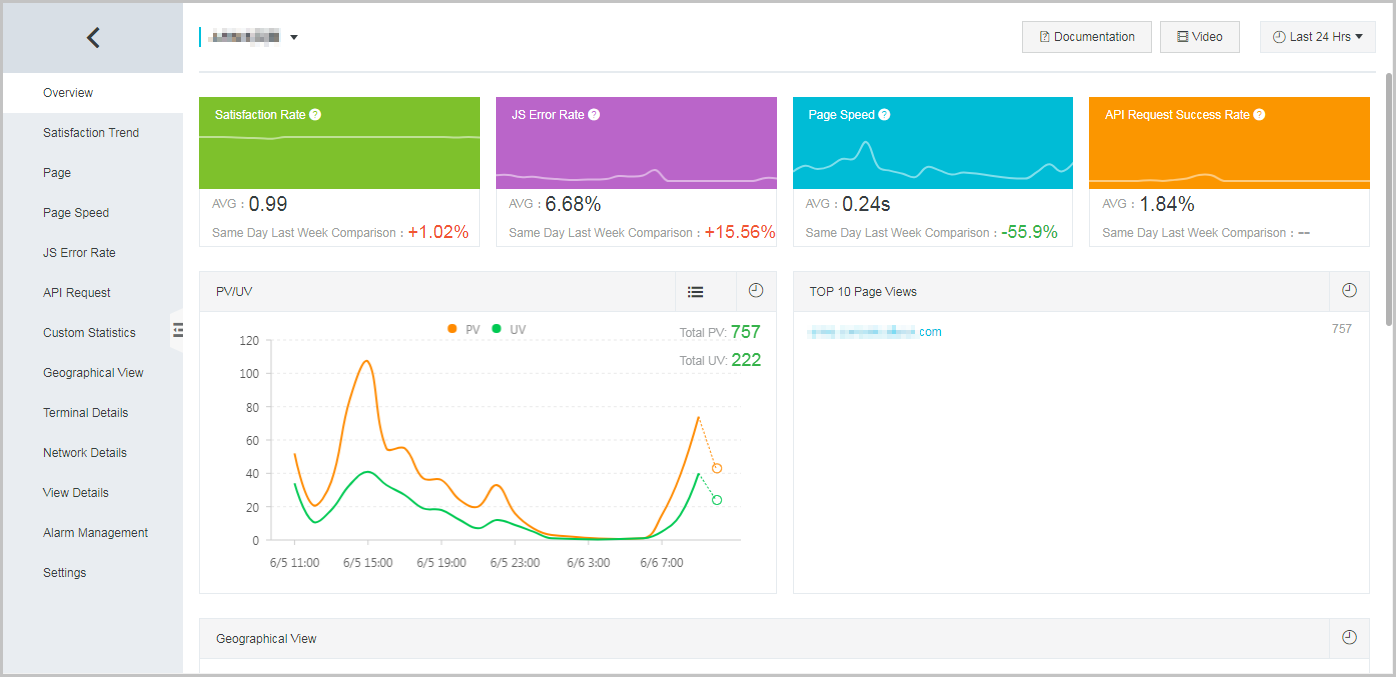Click the JS Error Rate help icon
The width and height of the screenshot is (1396, 677).
[x=594, y=115]
